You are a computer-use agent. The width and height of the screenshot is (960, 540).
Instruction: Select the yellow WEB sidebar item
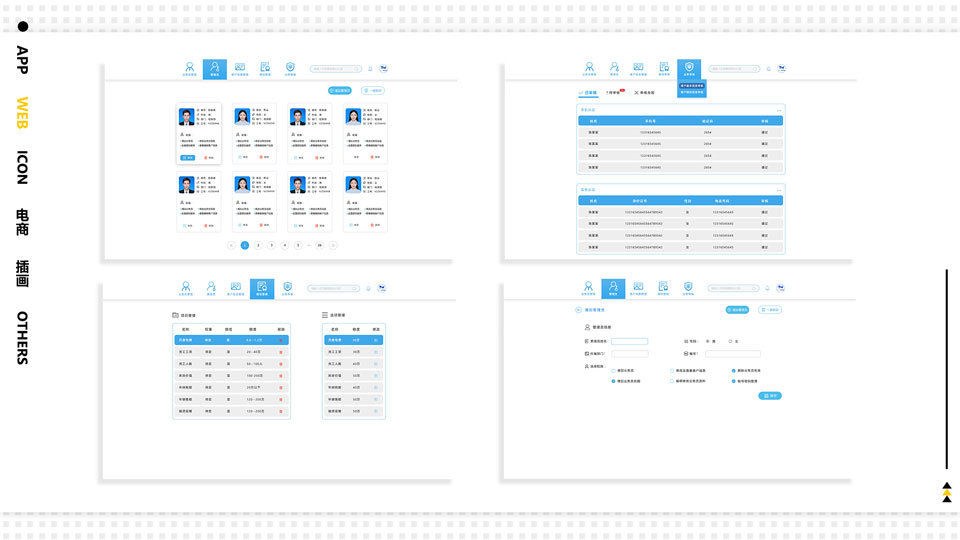pos(22,112)
